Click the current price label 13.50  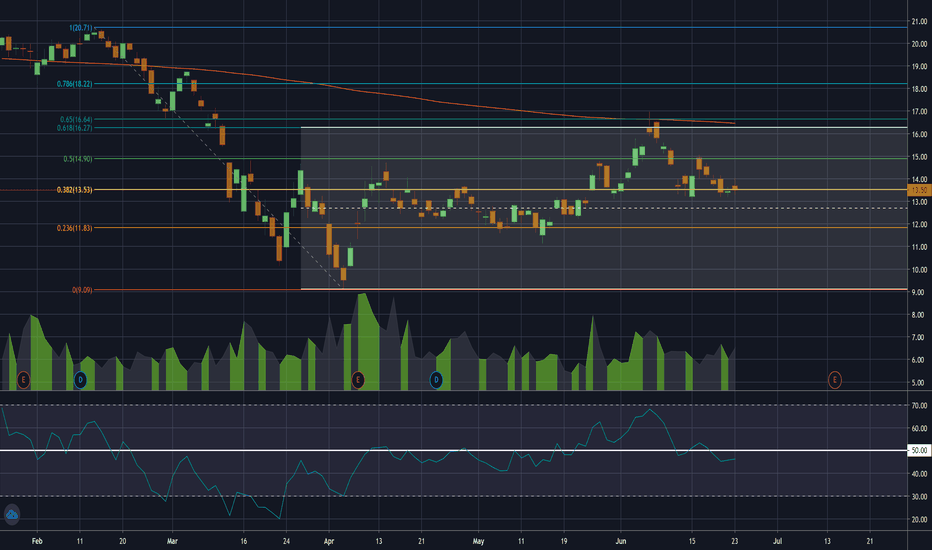[x=920, y=190]
